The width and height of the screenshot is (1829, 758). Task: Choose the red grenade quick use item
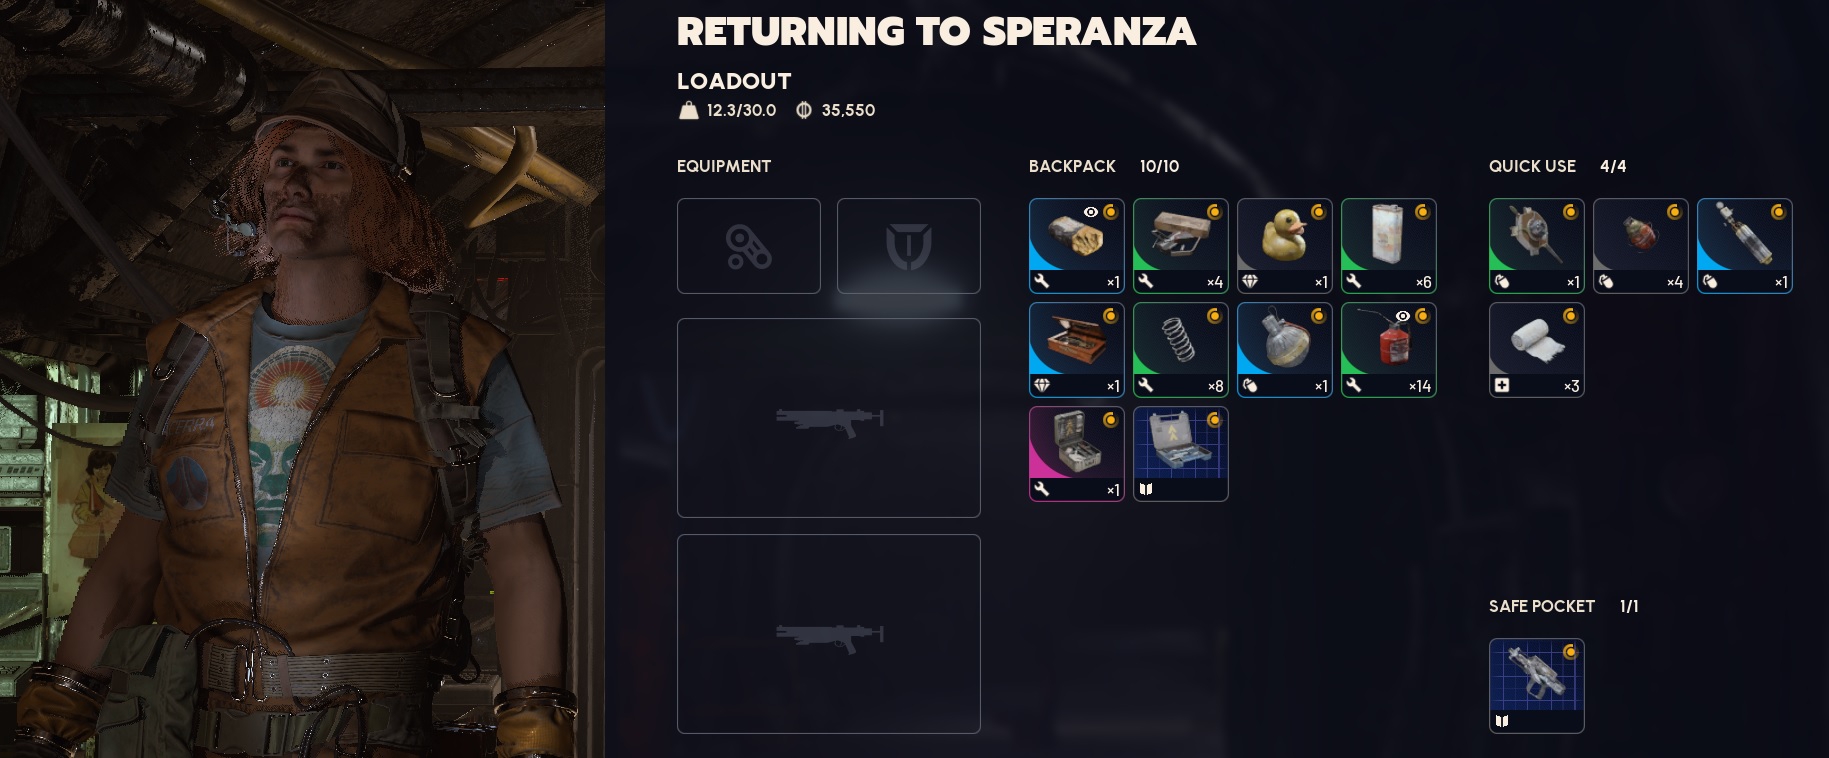pos(1640,246)
